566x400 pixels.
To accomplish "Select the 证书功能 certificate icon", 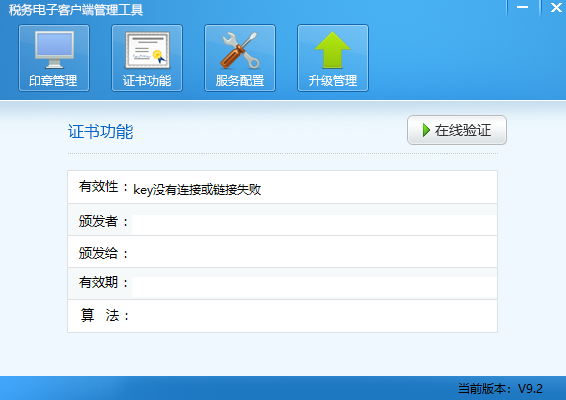I will pos(147,50).
